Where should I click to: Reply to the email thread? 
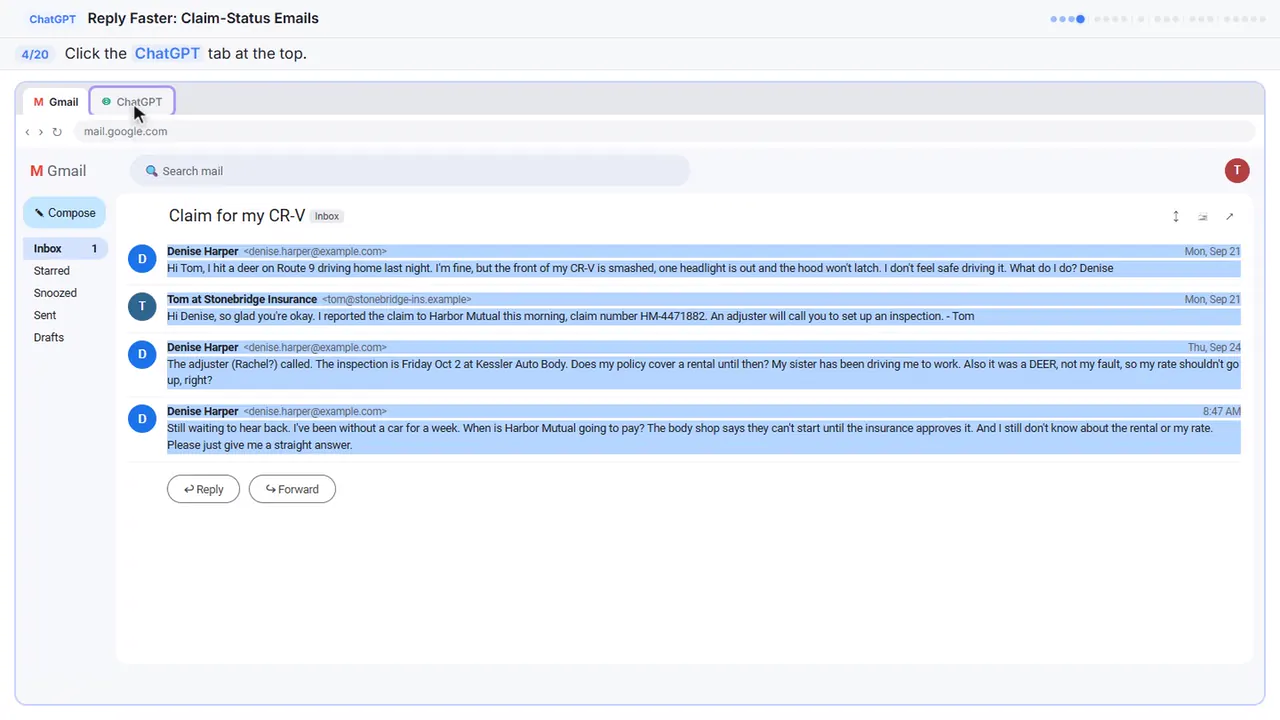tap(203, 489)
